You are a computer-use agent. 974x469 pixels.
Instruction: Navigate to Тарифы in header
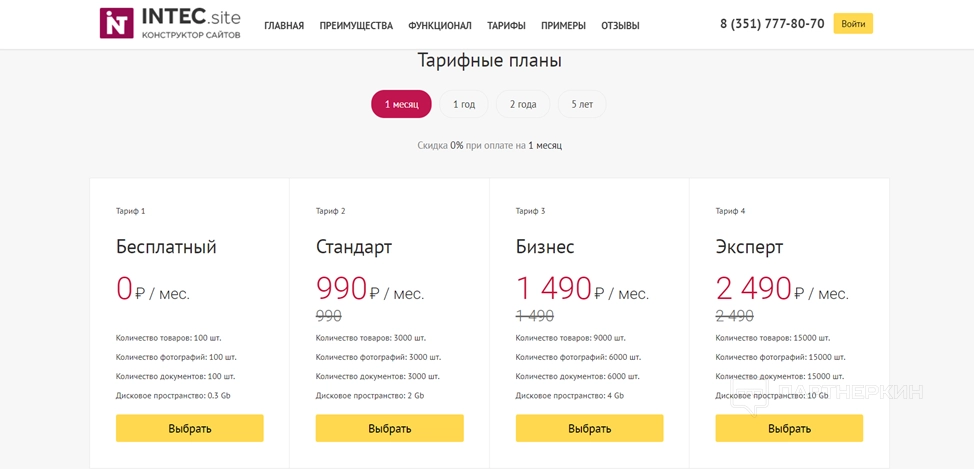click(x=506, y=26)
